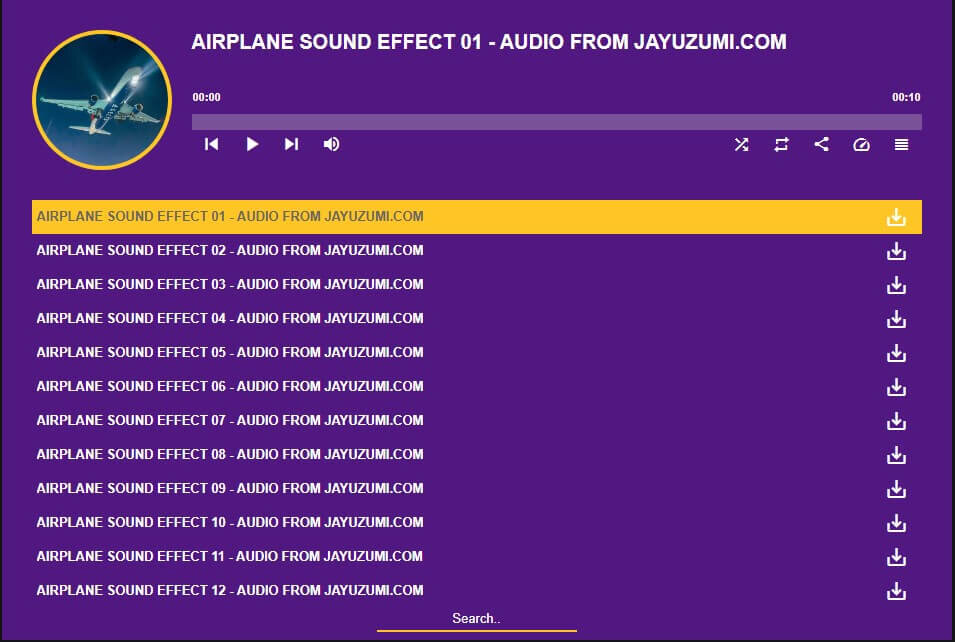Image resolution: width=955 pixels, height=642 pixels.
Task: Open the currently highlighted Airplane Sound Effect 01 track
Action: 229,216
